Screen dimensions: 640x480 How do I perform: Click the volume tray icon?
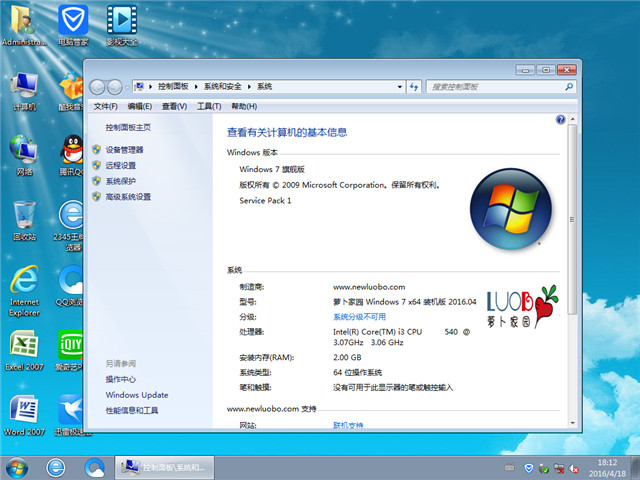tap(574, 469)
